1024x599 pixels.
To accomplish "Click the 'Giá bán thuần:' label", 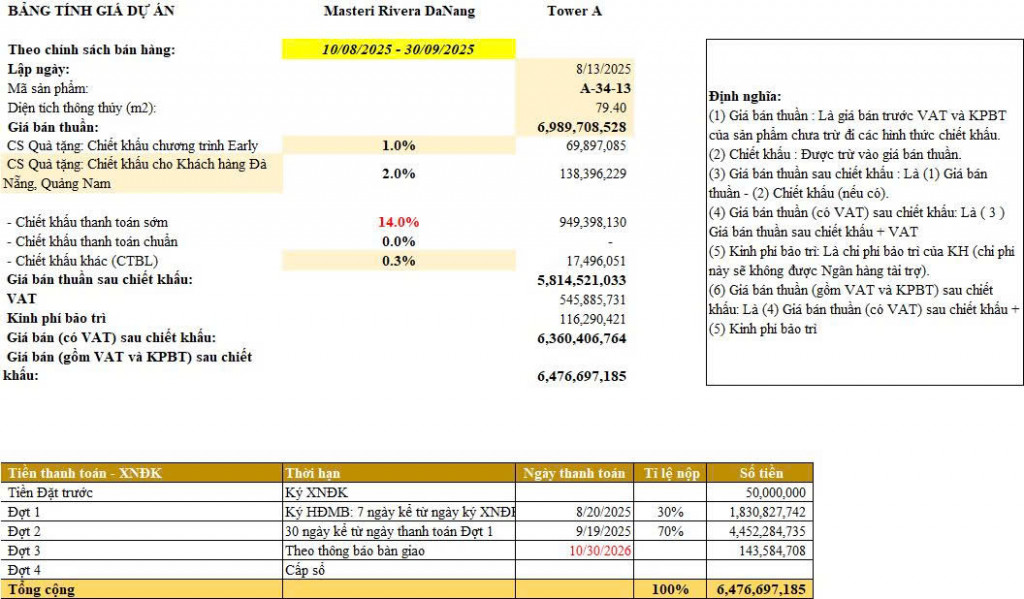I will 53,127.
